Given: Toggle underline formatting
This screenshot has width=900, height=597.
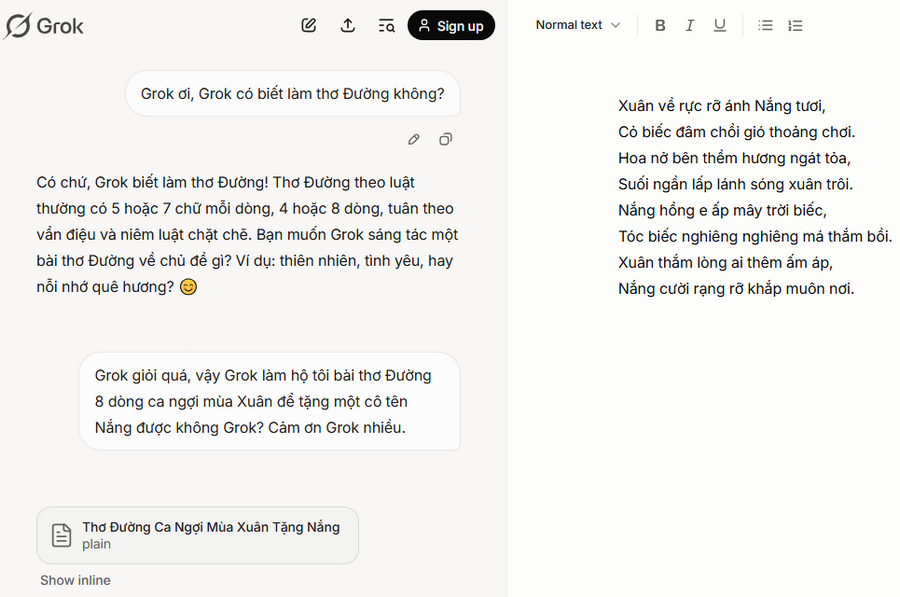Looking at the screenshot, I should tap(720, 25).
